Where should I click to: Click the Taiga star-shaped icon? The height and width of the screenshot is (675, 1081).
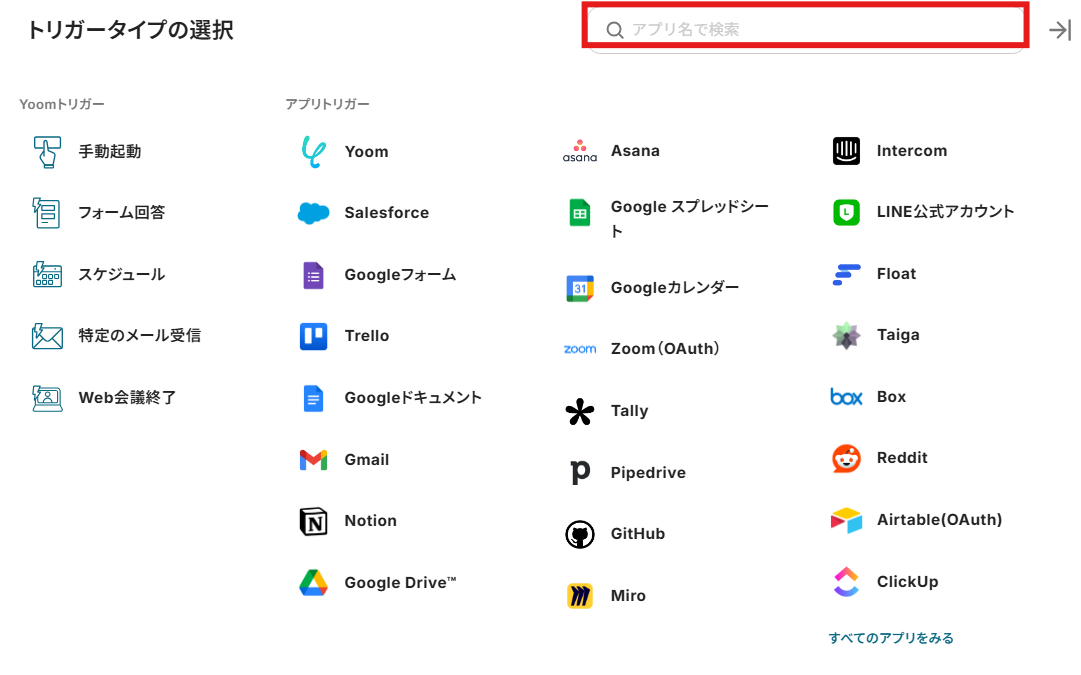coord(846,336)
